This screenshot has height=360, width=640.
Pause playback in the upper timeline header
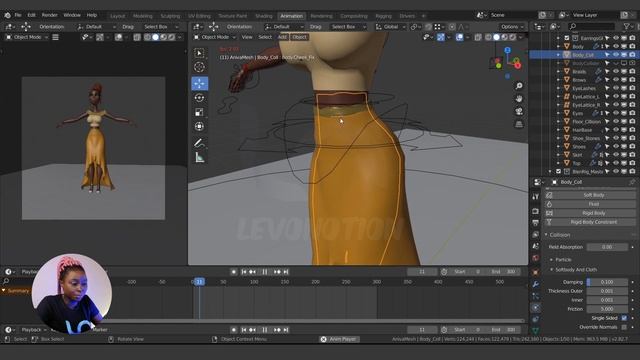coord(264,272)
